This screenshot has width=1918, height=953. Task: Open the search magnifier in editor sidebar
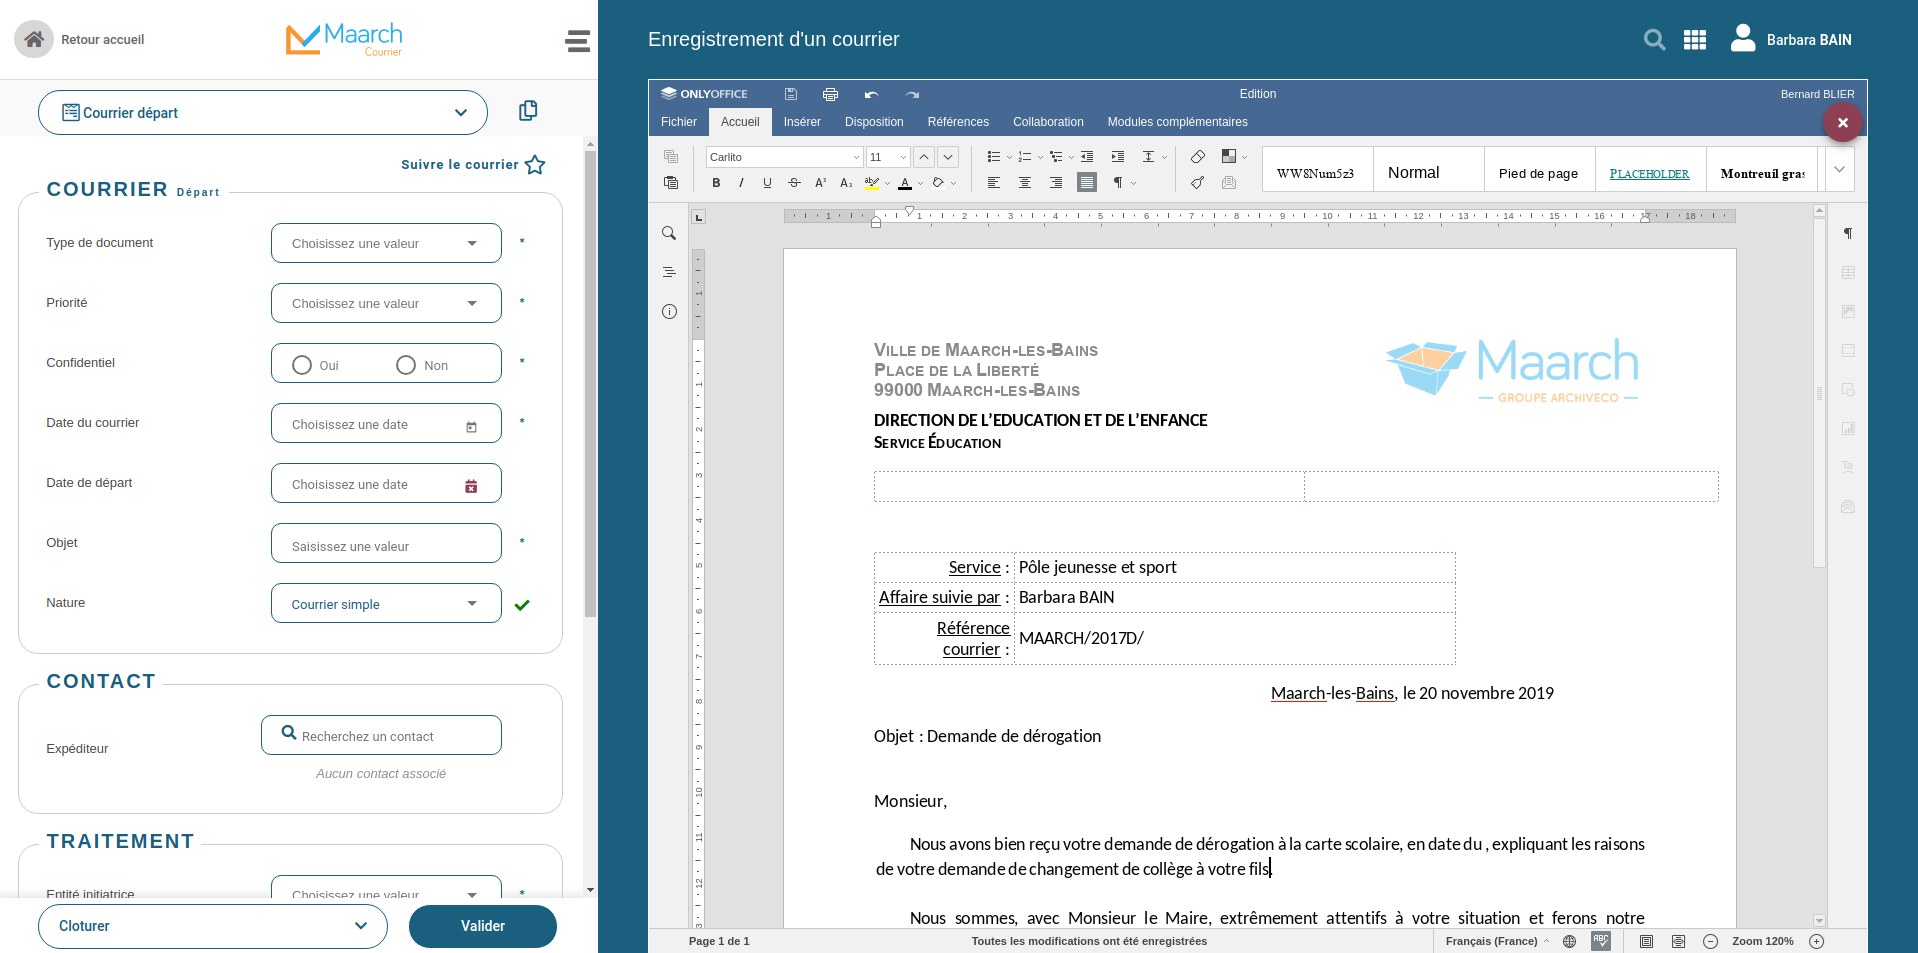[x=669, y=233]
